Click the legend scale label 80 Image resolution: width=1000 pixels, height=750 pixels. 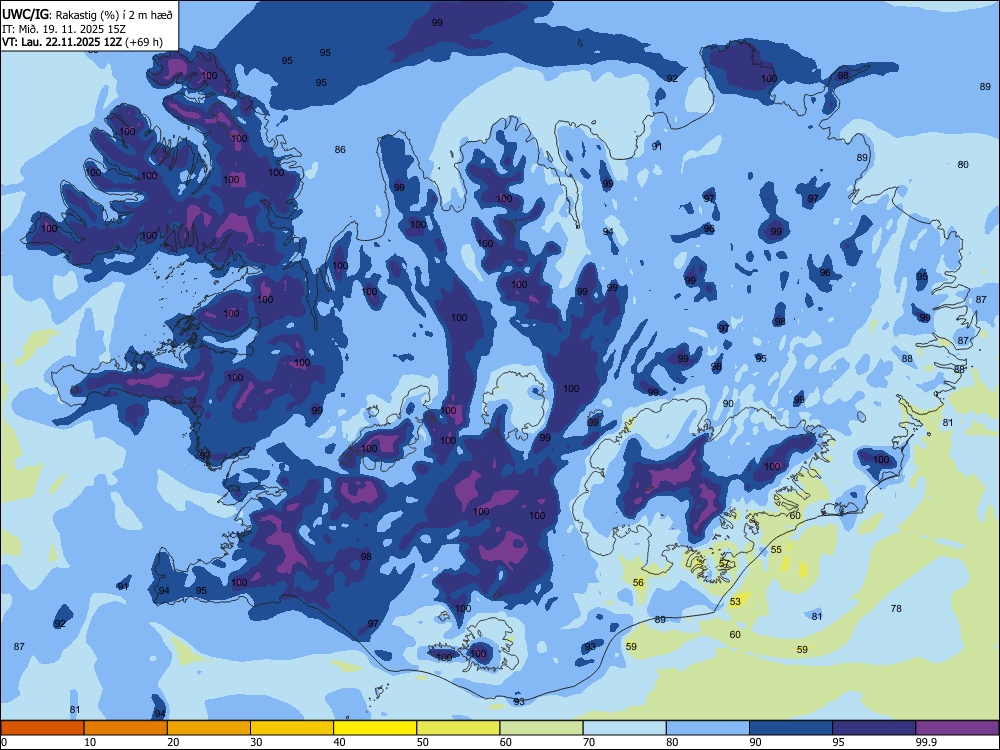672,742
